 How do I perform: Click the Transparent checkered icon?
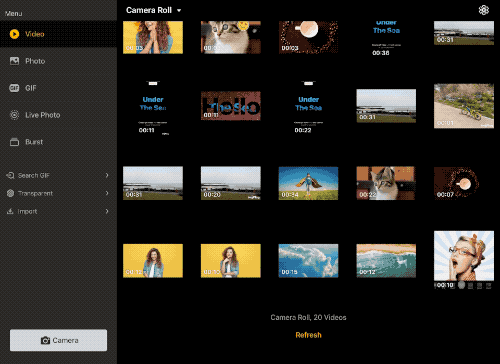[x=10, y=193]
